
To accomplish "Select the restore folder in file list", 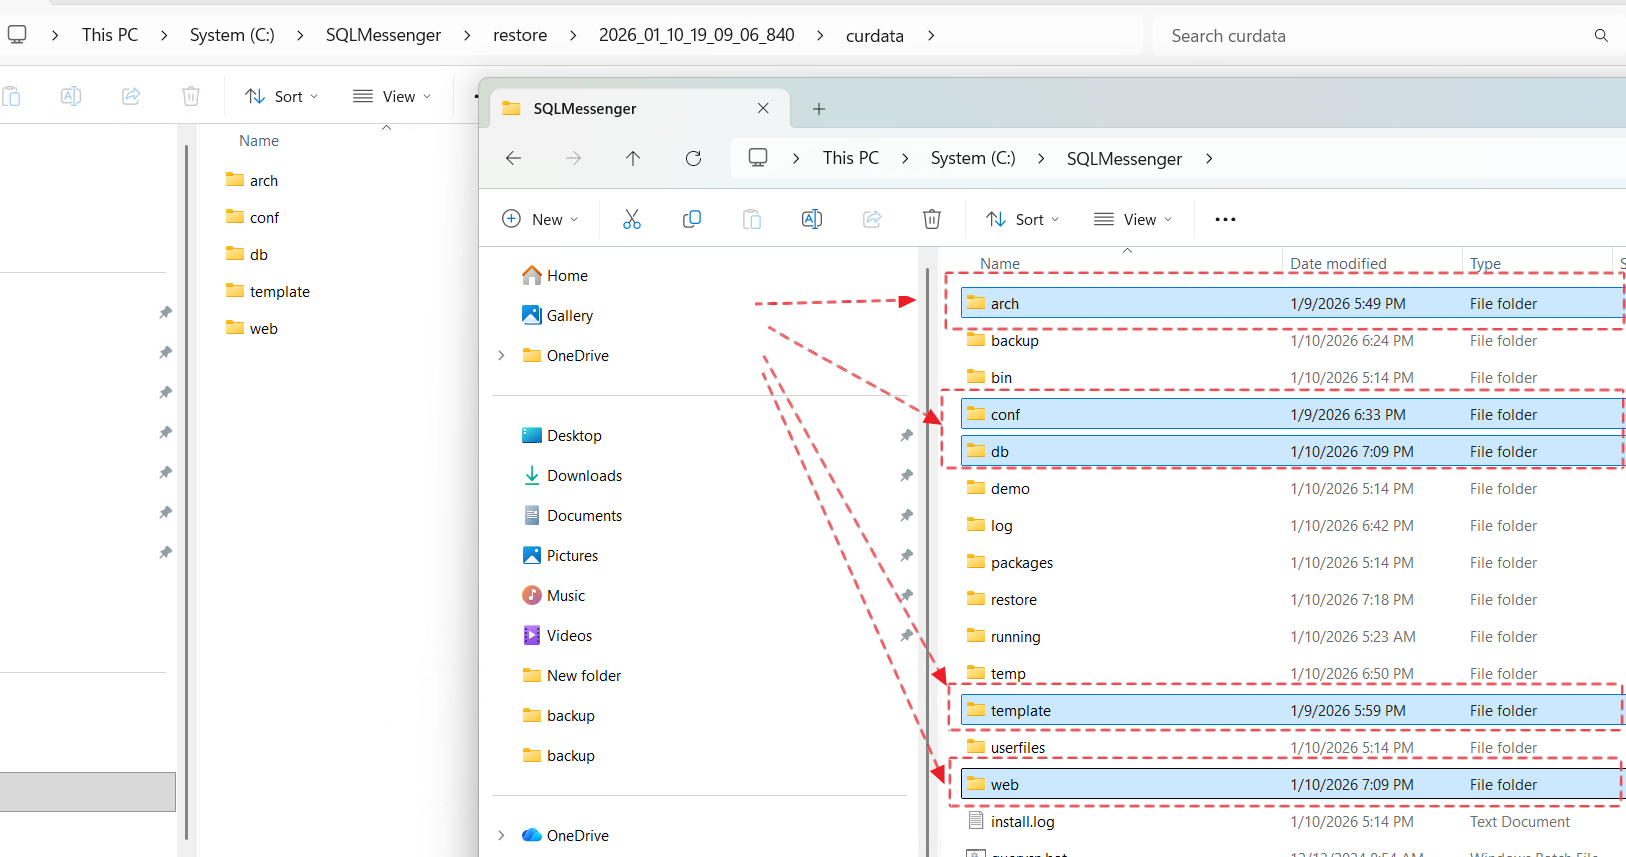I will tap(1292, 599).
